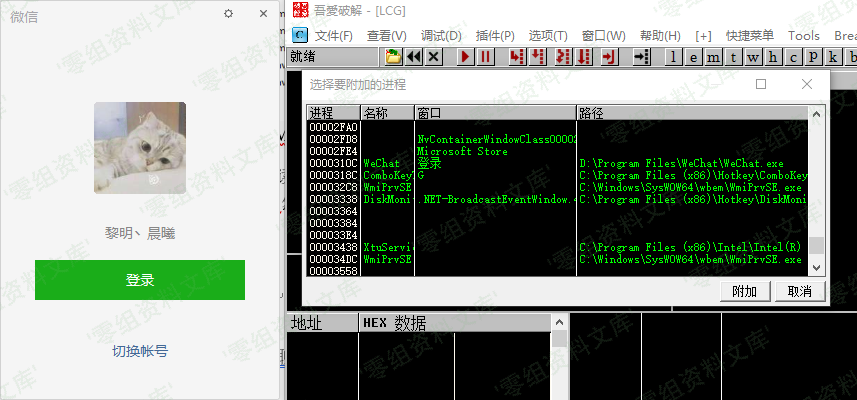Click the 'e' executable modules toolbar button
The height and width of the screenshot is (400, 857).
point(695,57)
